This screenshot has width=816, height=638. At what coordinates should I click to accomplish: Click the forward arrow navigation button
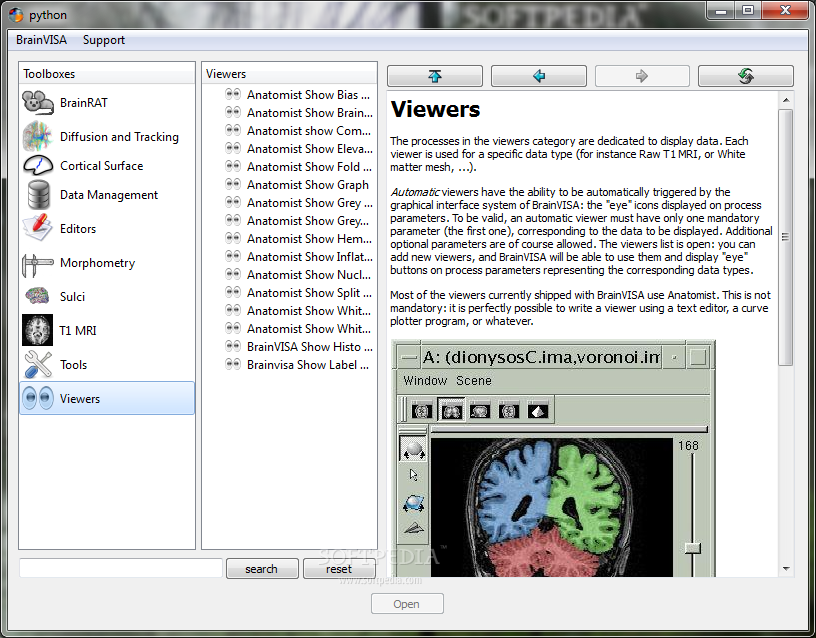click(x=642, y=76)
